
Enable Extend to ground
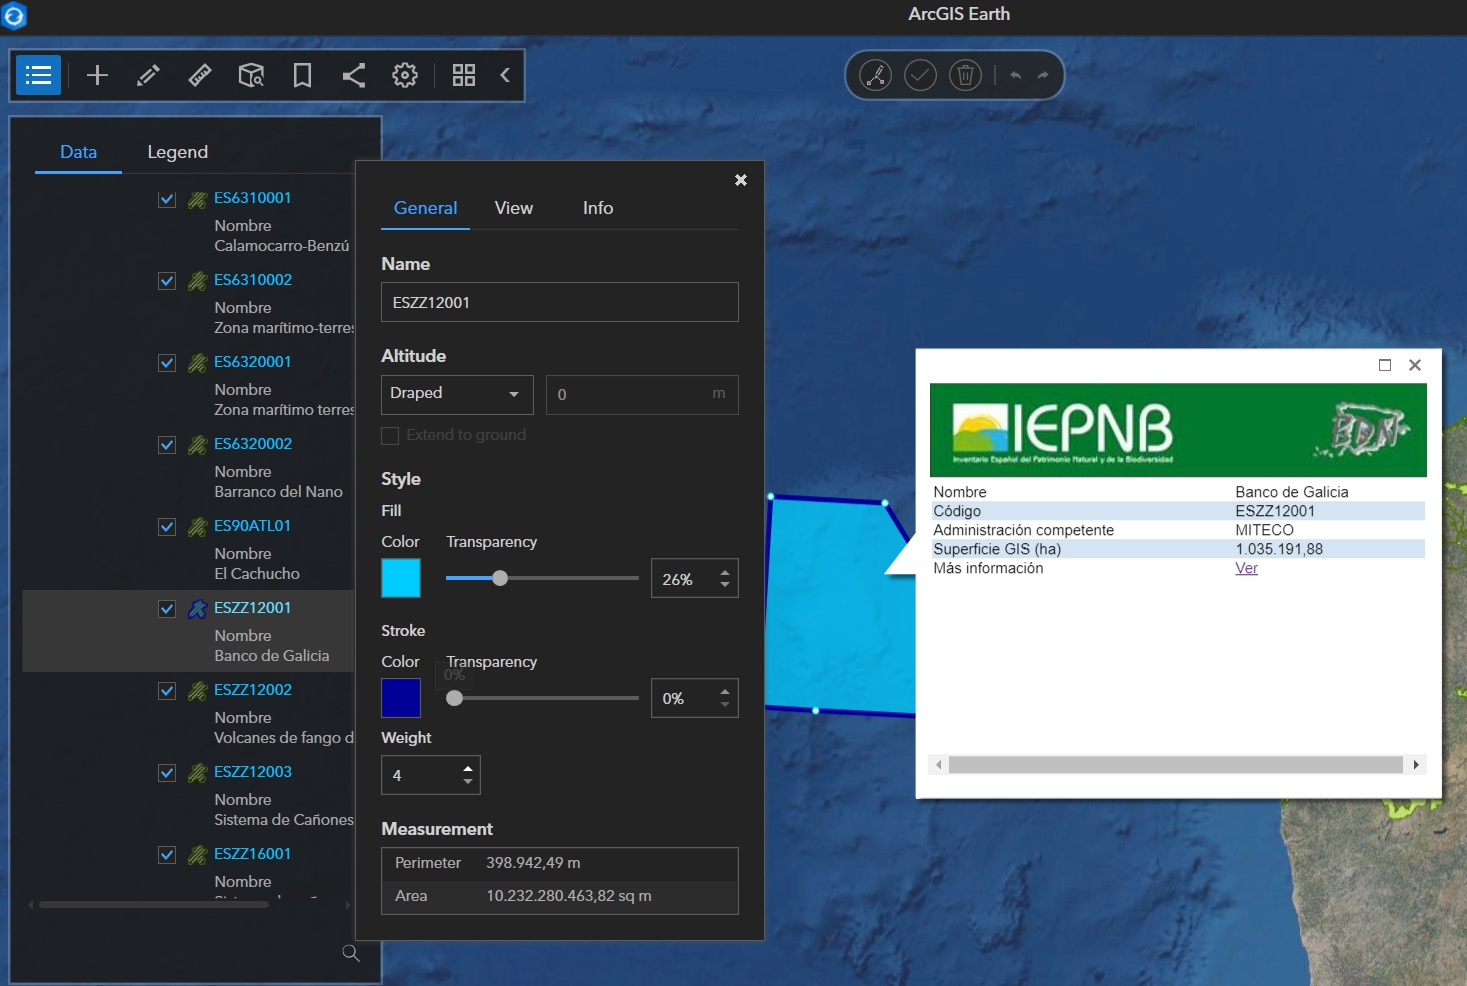[390, 435]
